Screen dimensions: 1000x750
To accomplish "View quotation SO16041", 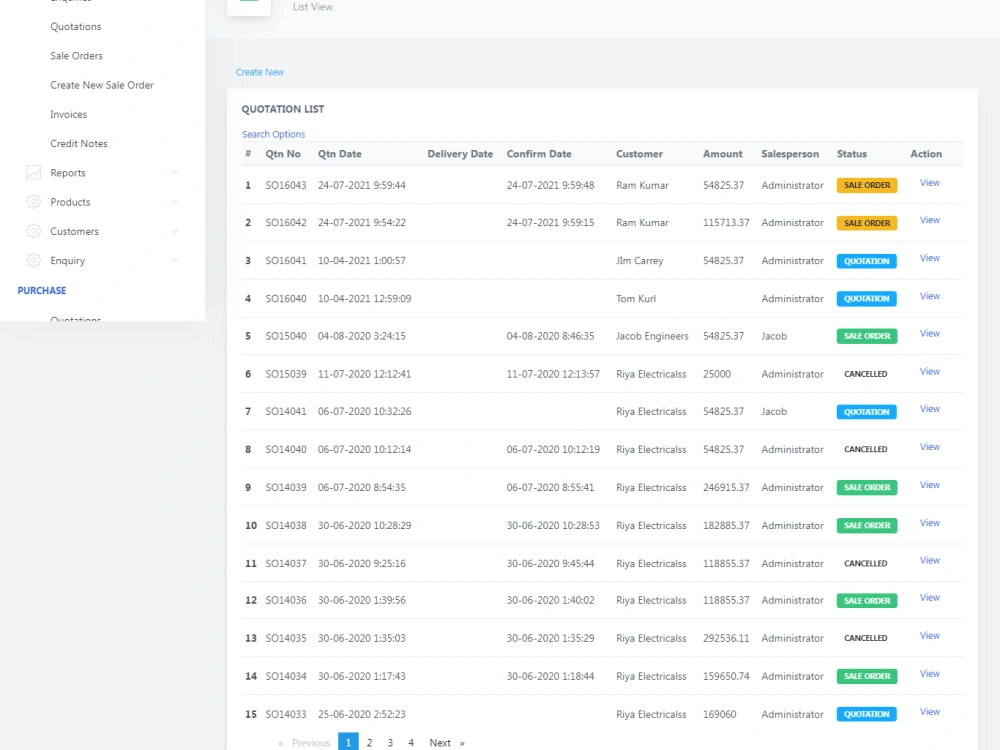I will (x=929, y=258).
